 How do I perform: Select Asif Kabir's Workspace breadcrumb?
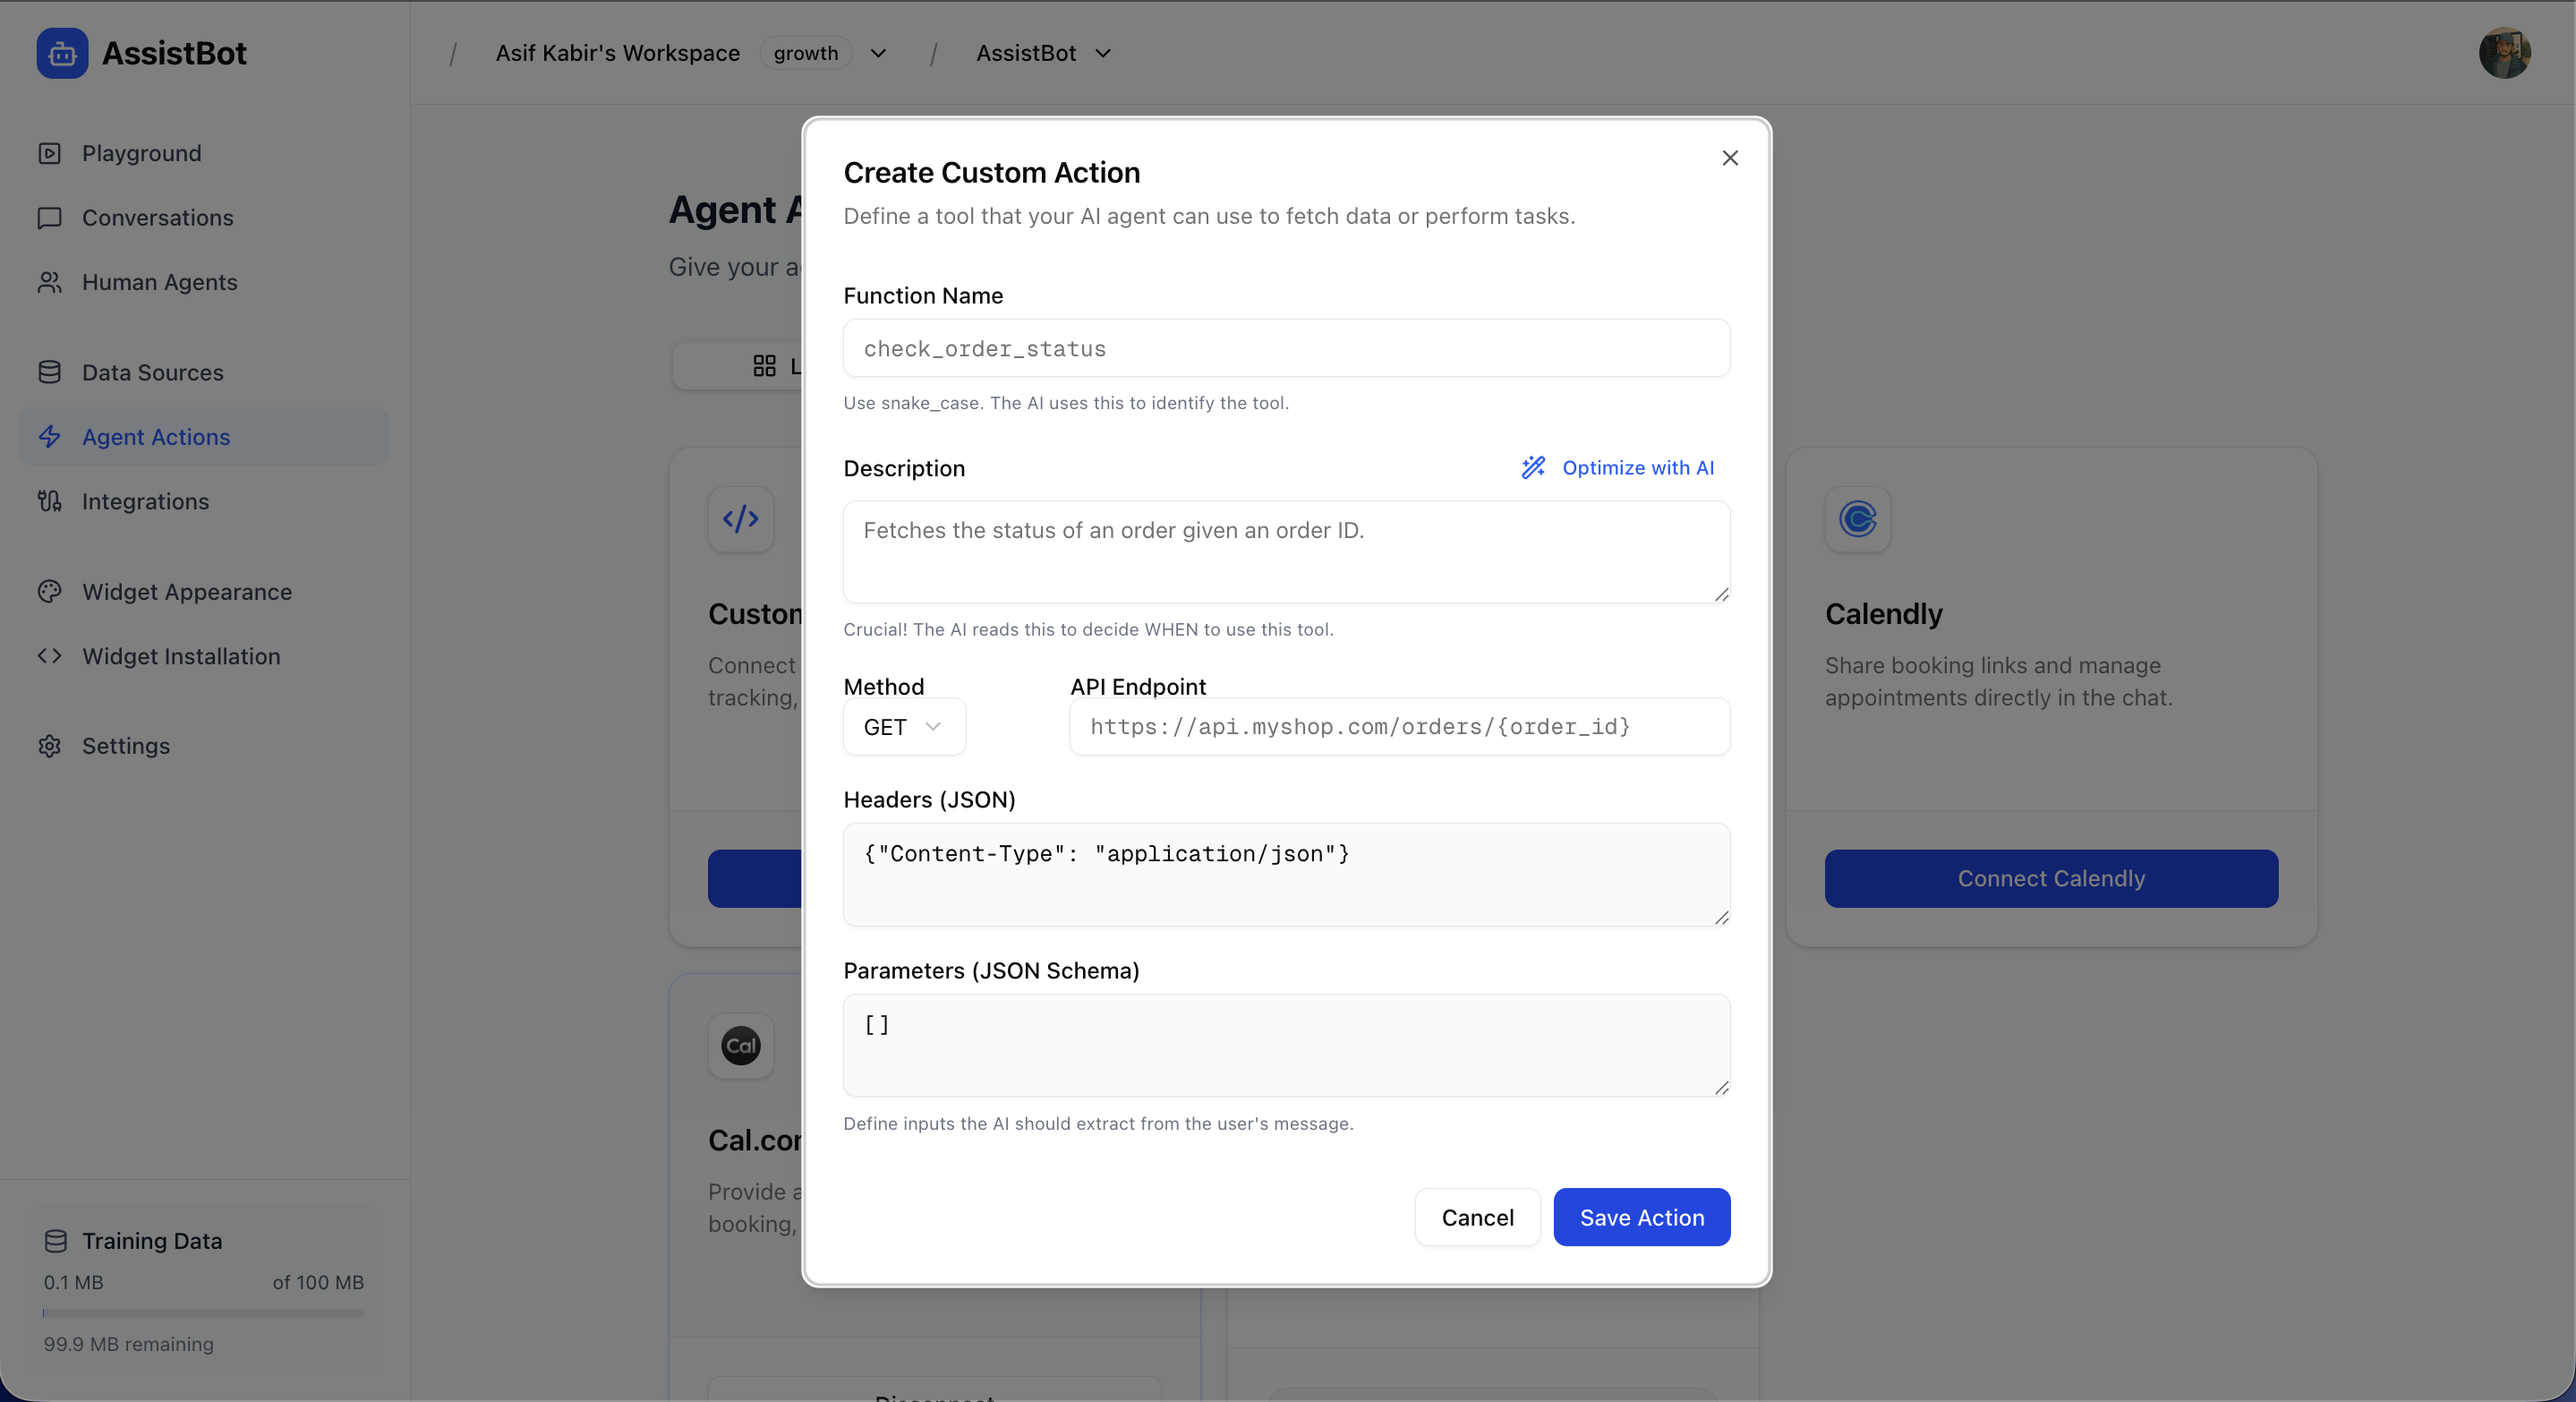(x=616, y=53)
